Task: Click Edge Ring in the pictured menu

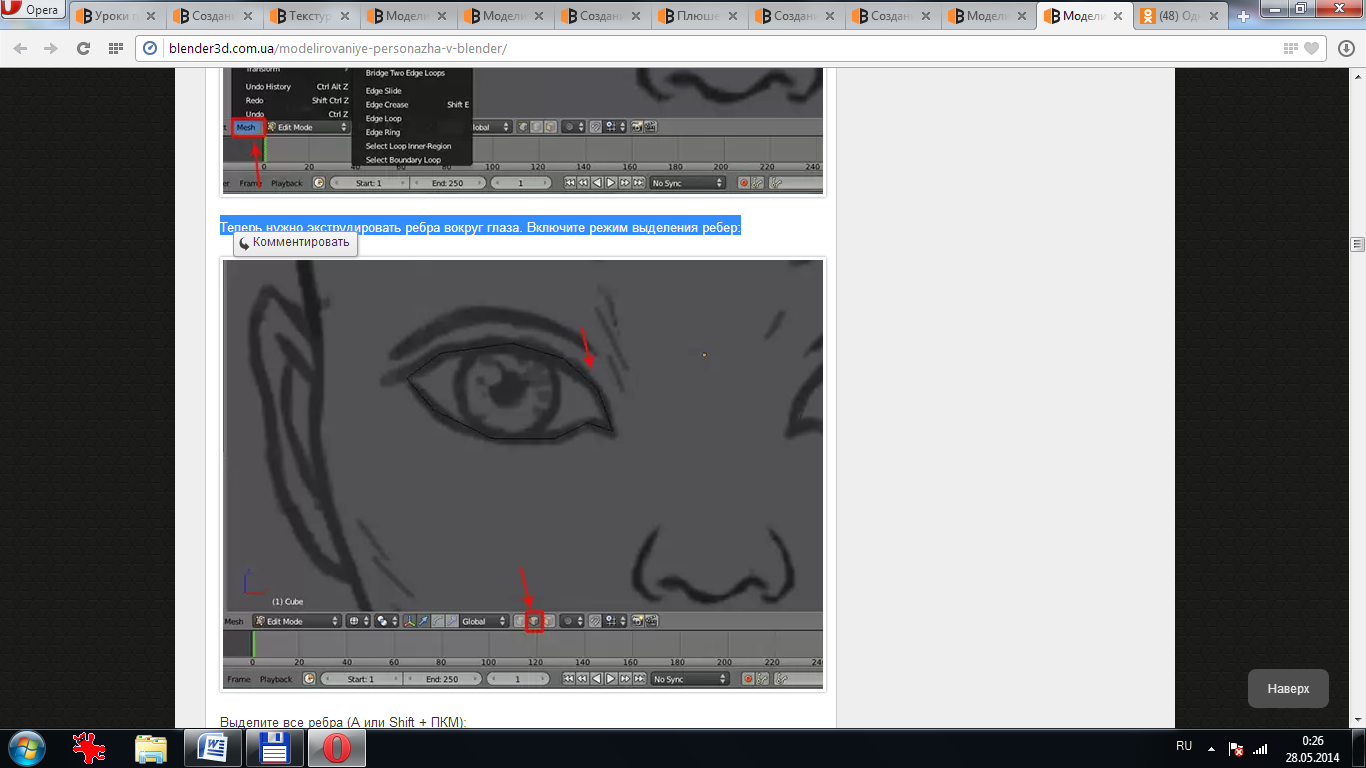Action: (383, 132)
